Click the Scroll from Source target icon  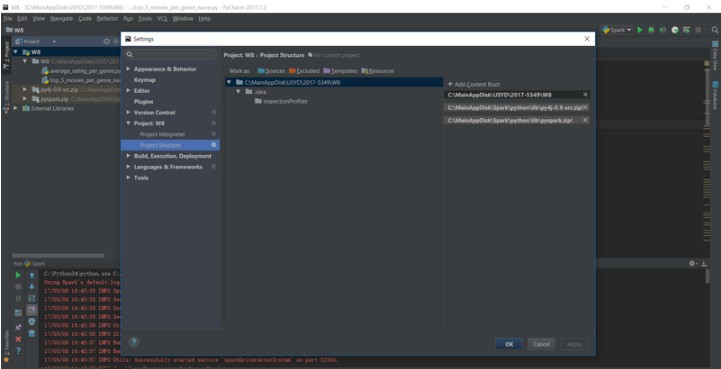pyautogui.click(x=107, y=41)
